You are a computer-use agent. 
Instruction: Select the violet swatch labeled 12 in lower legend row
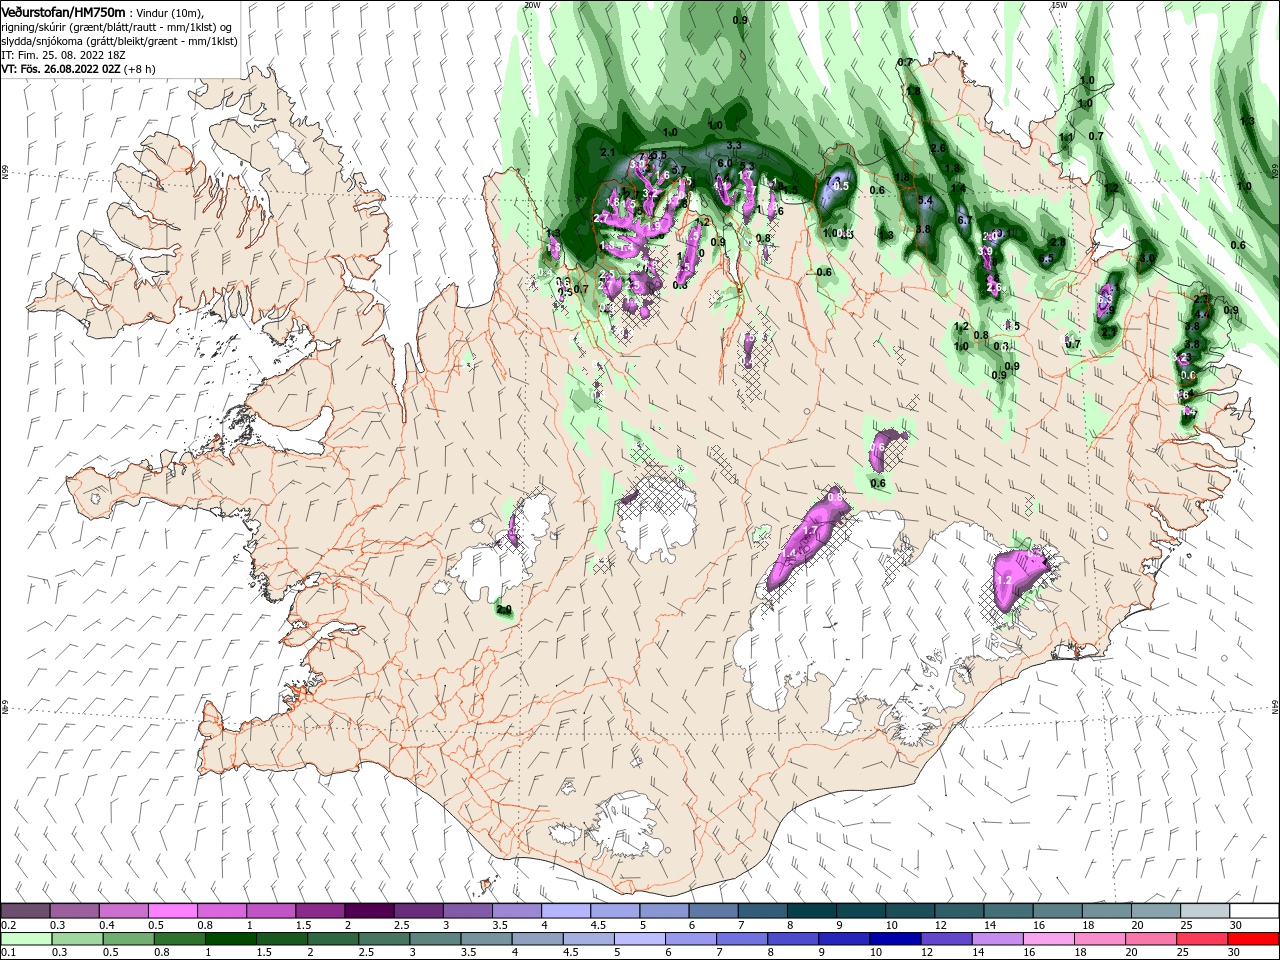[947, 939]
